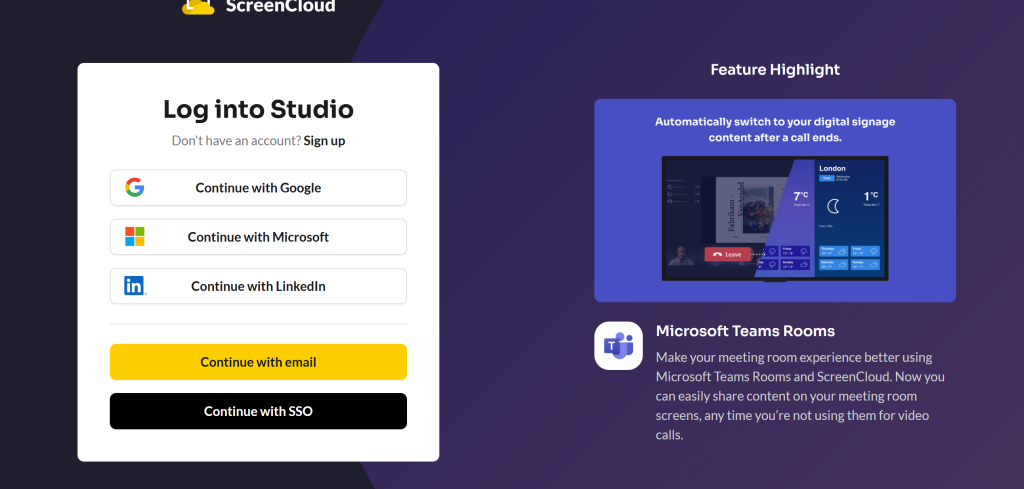Select the black Continue with SSO button
1024x489 pixels.
click(x=258, y=411)
